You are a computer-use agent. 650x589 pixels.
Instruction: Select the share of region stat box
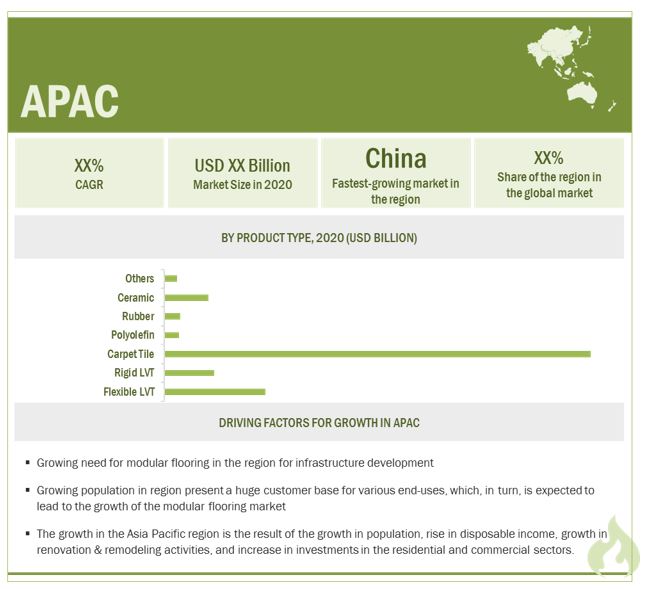coord(548,173)
